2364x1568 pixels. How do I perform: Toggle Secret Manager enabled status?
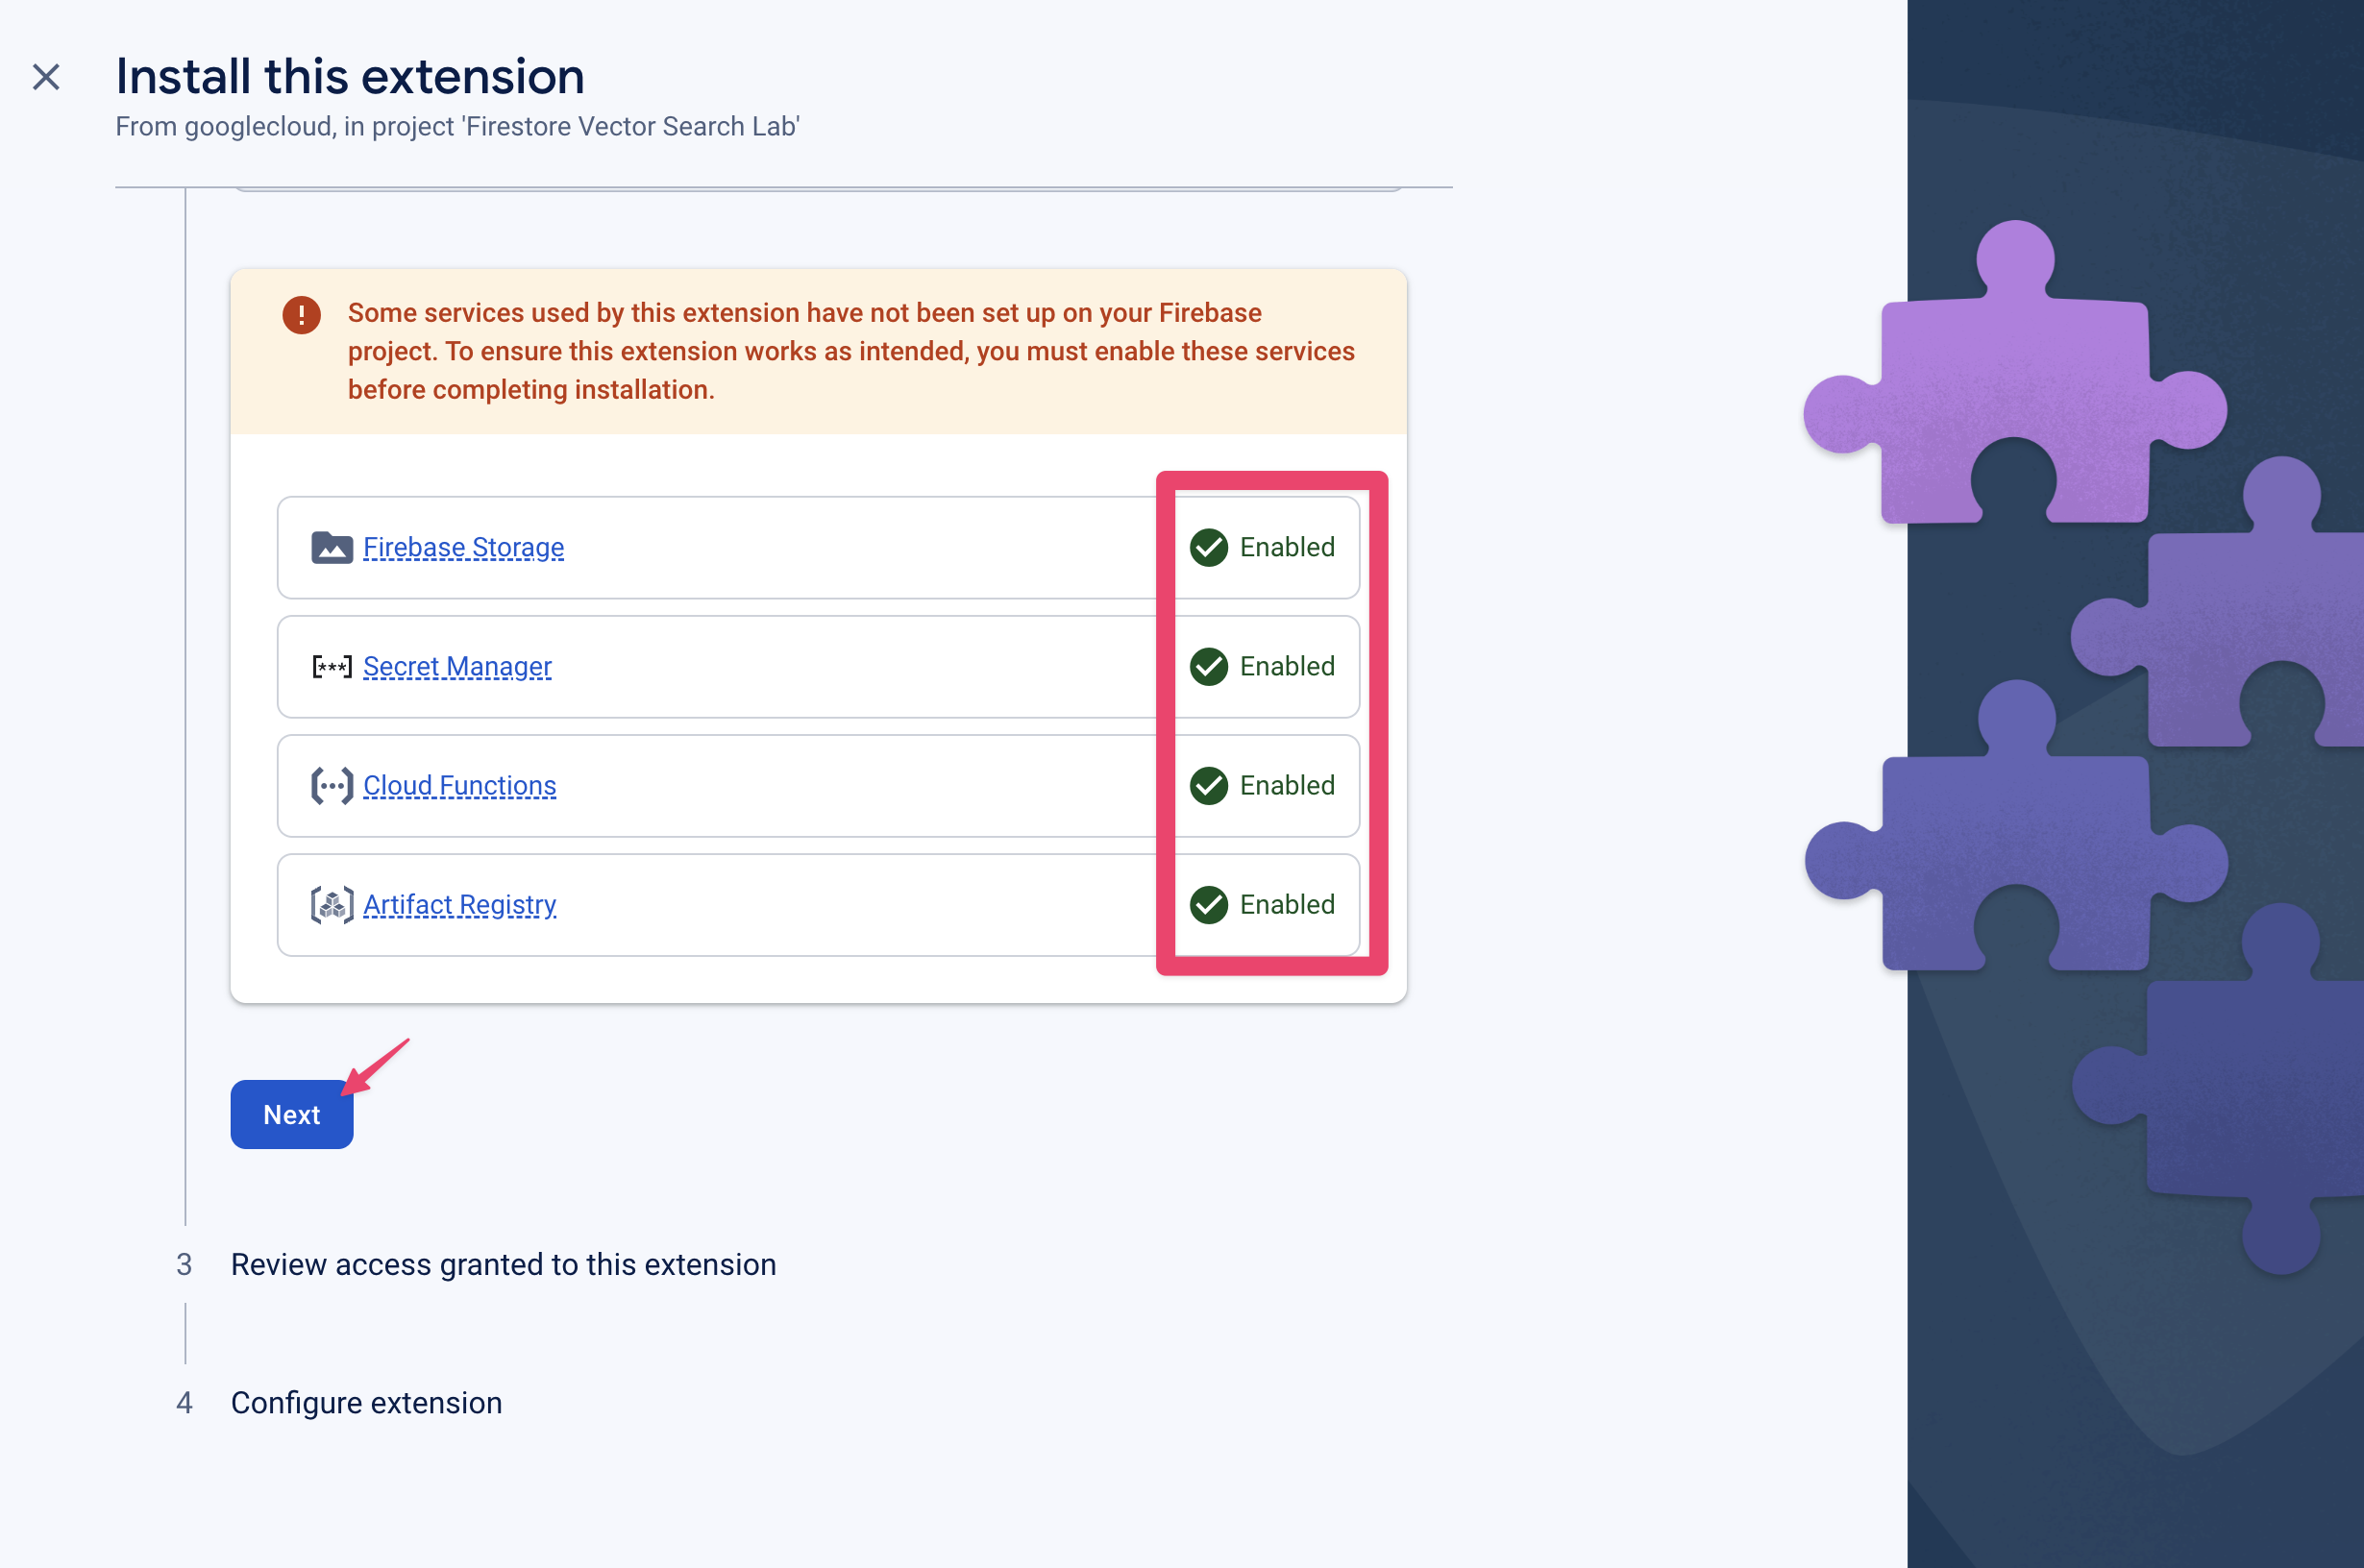[1260, 667]
